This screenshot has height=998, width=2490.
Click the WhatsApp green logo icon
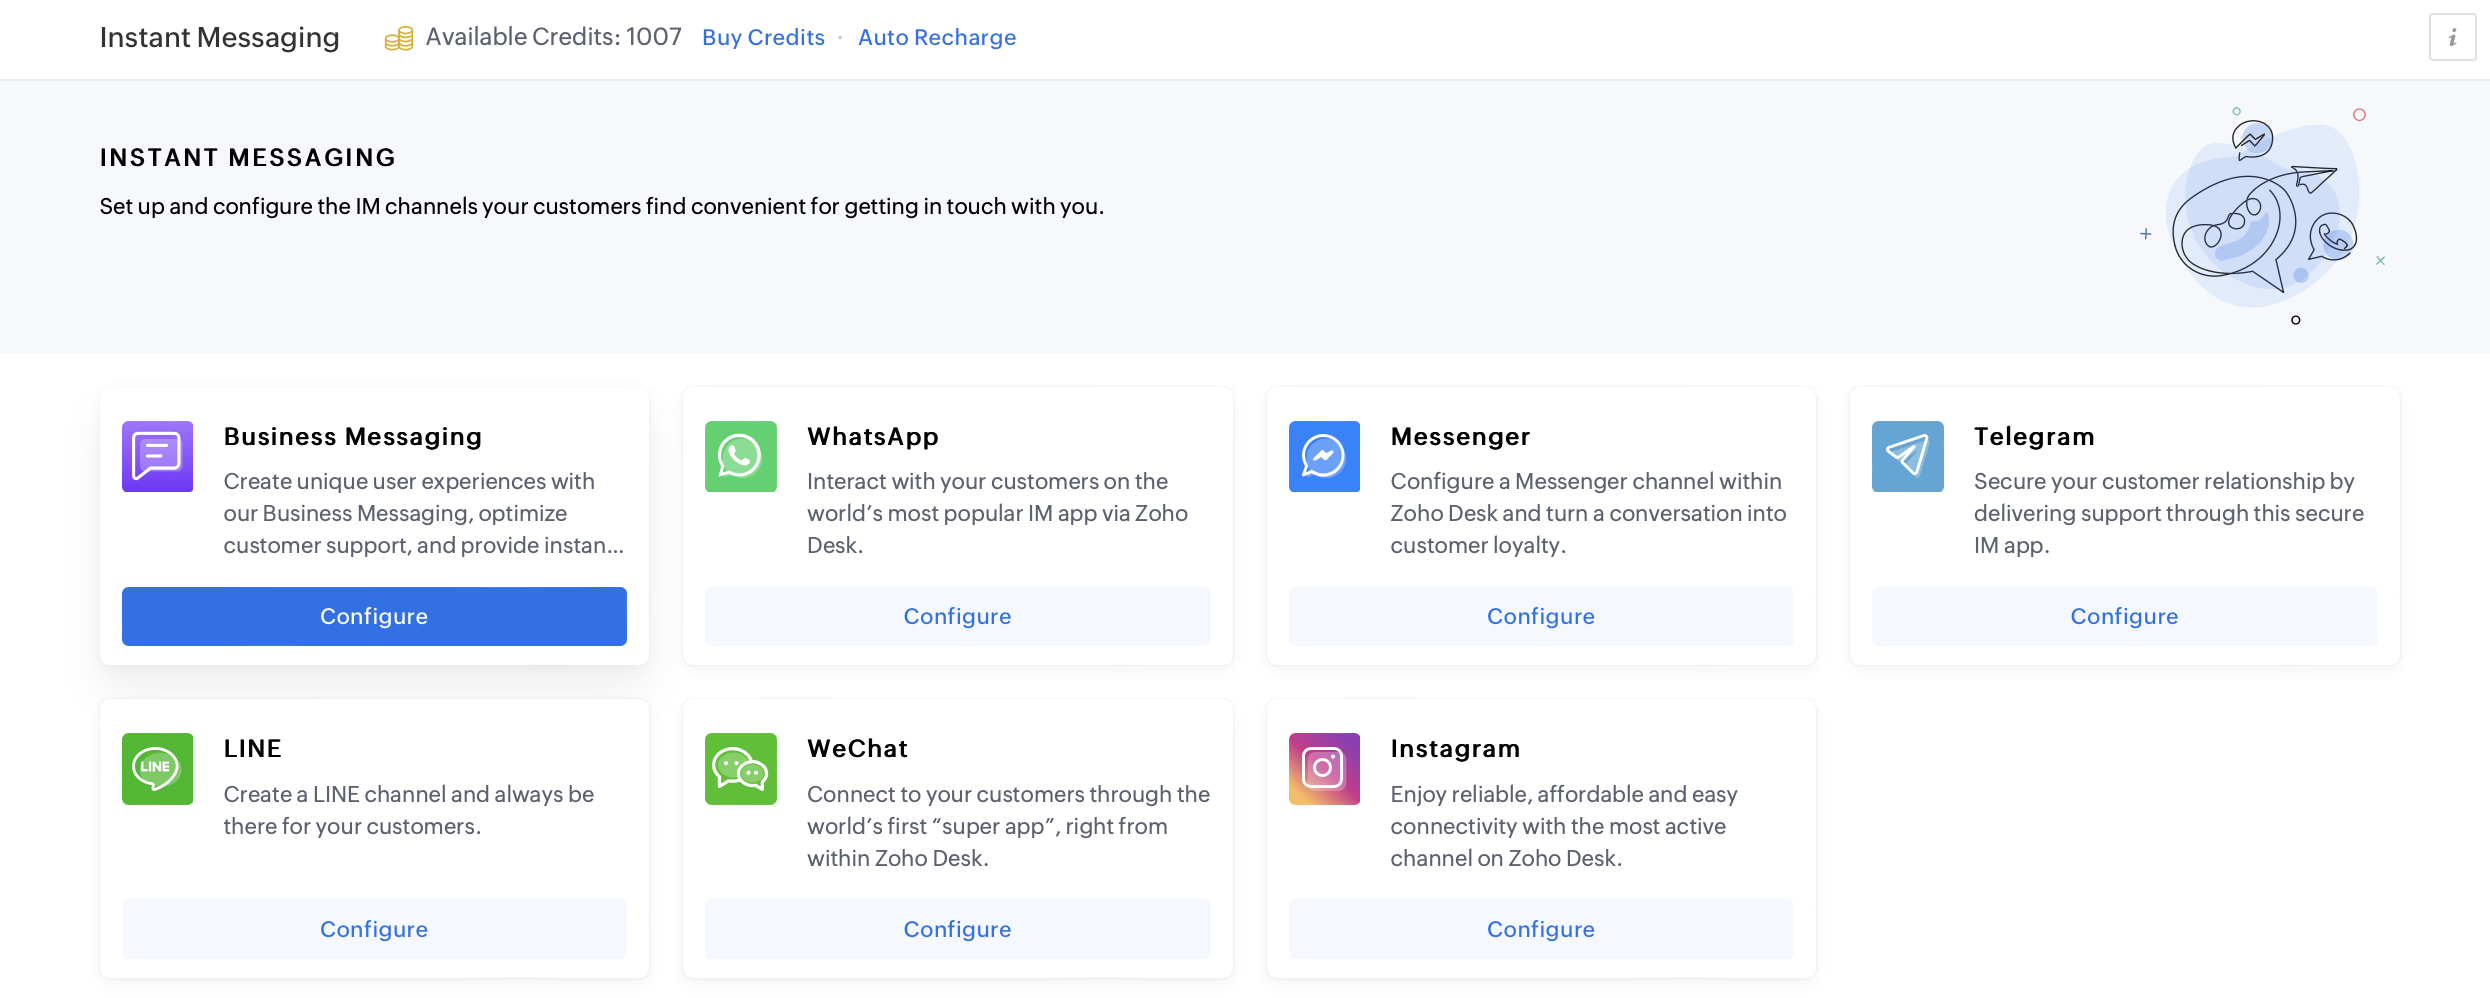[740, 456]
